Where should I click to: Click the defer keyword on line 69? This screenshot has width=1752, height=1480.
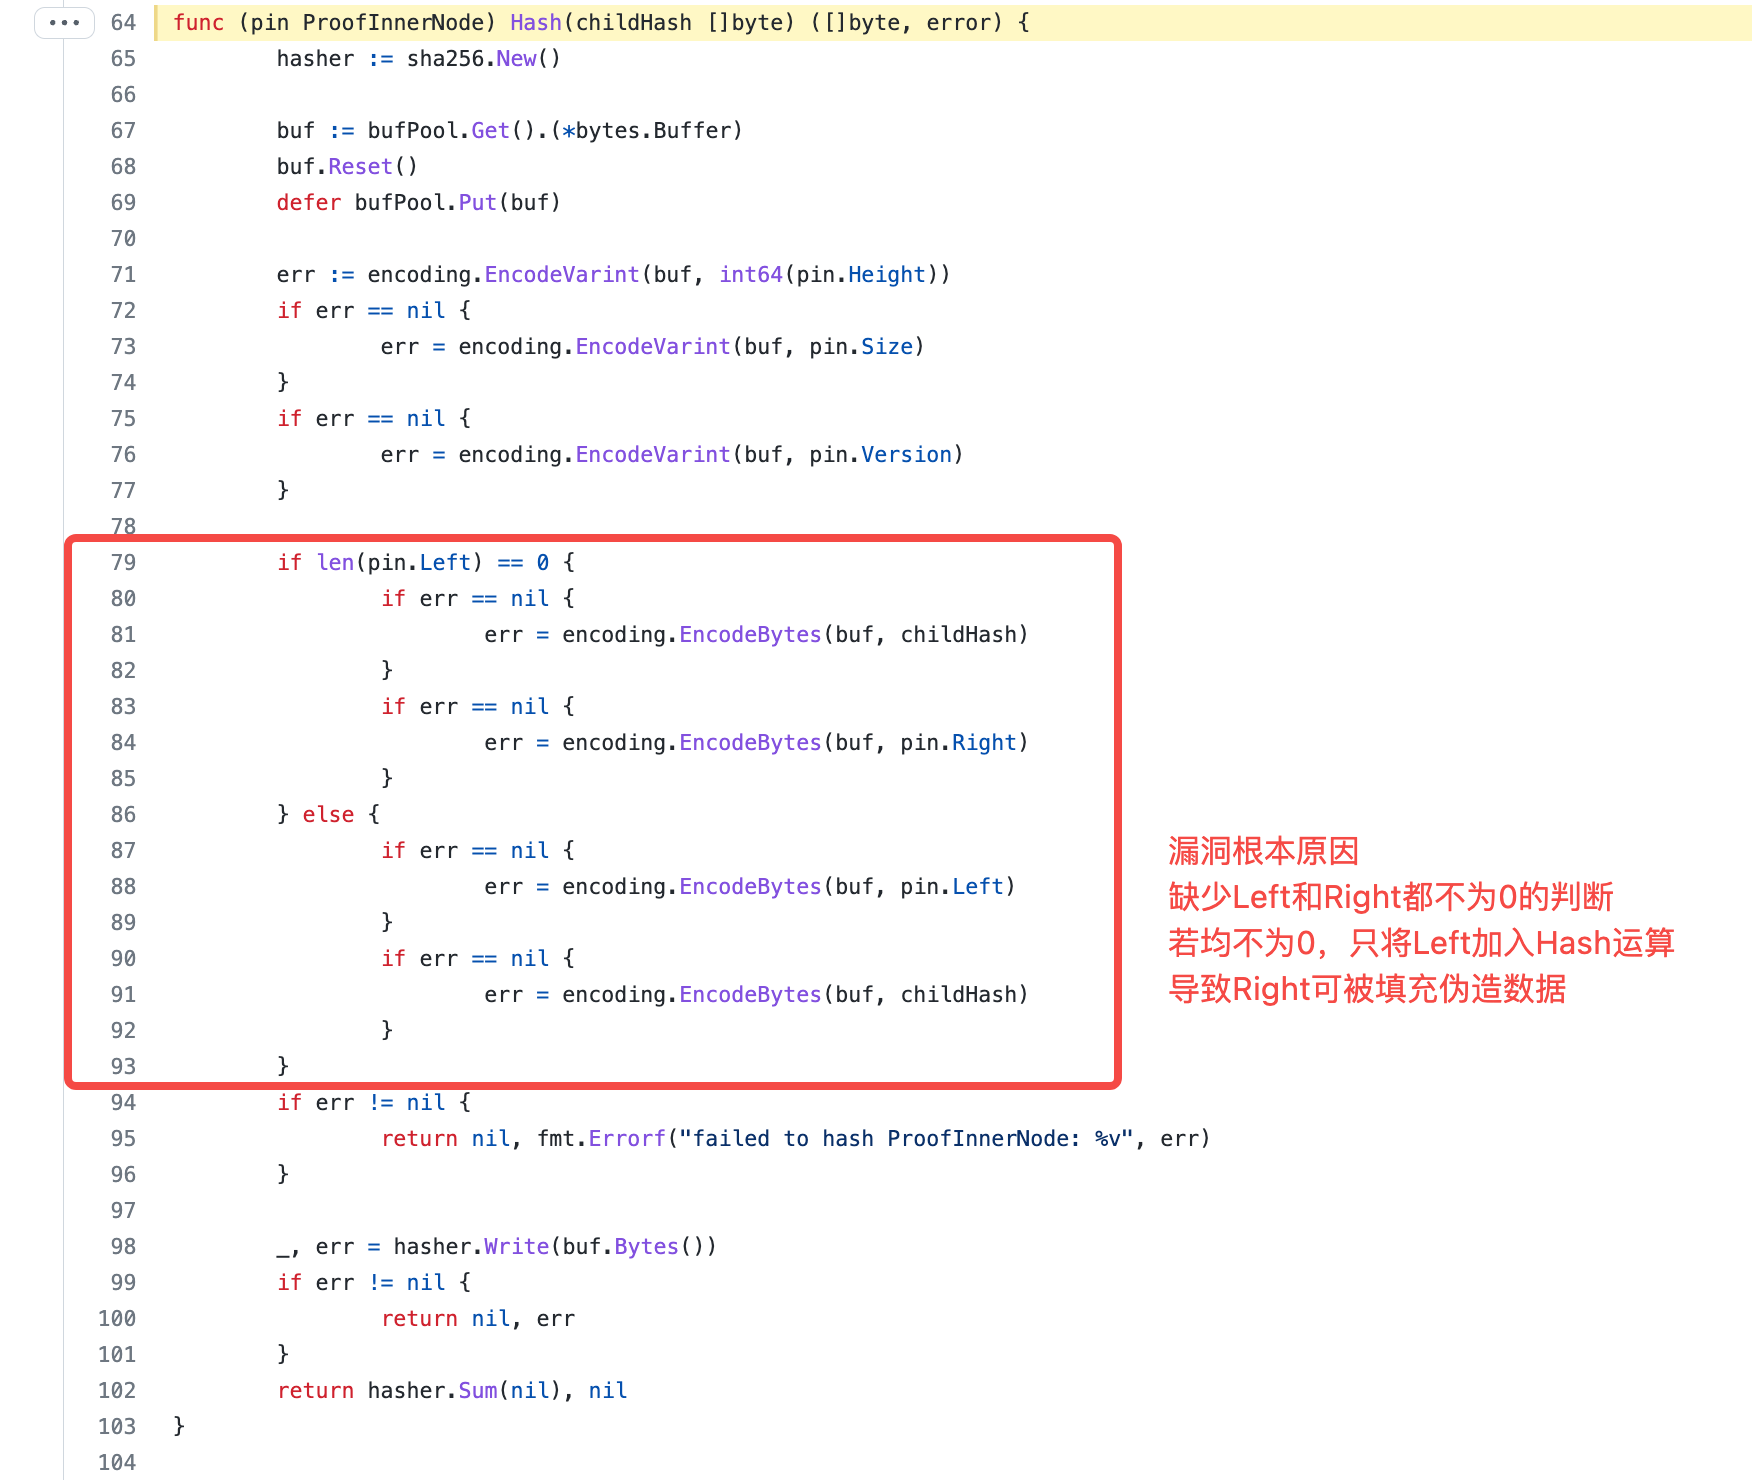click(309, 202)
